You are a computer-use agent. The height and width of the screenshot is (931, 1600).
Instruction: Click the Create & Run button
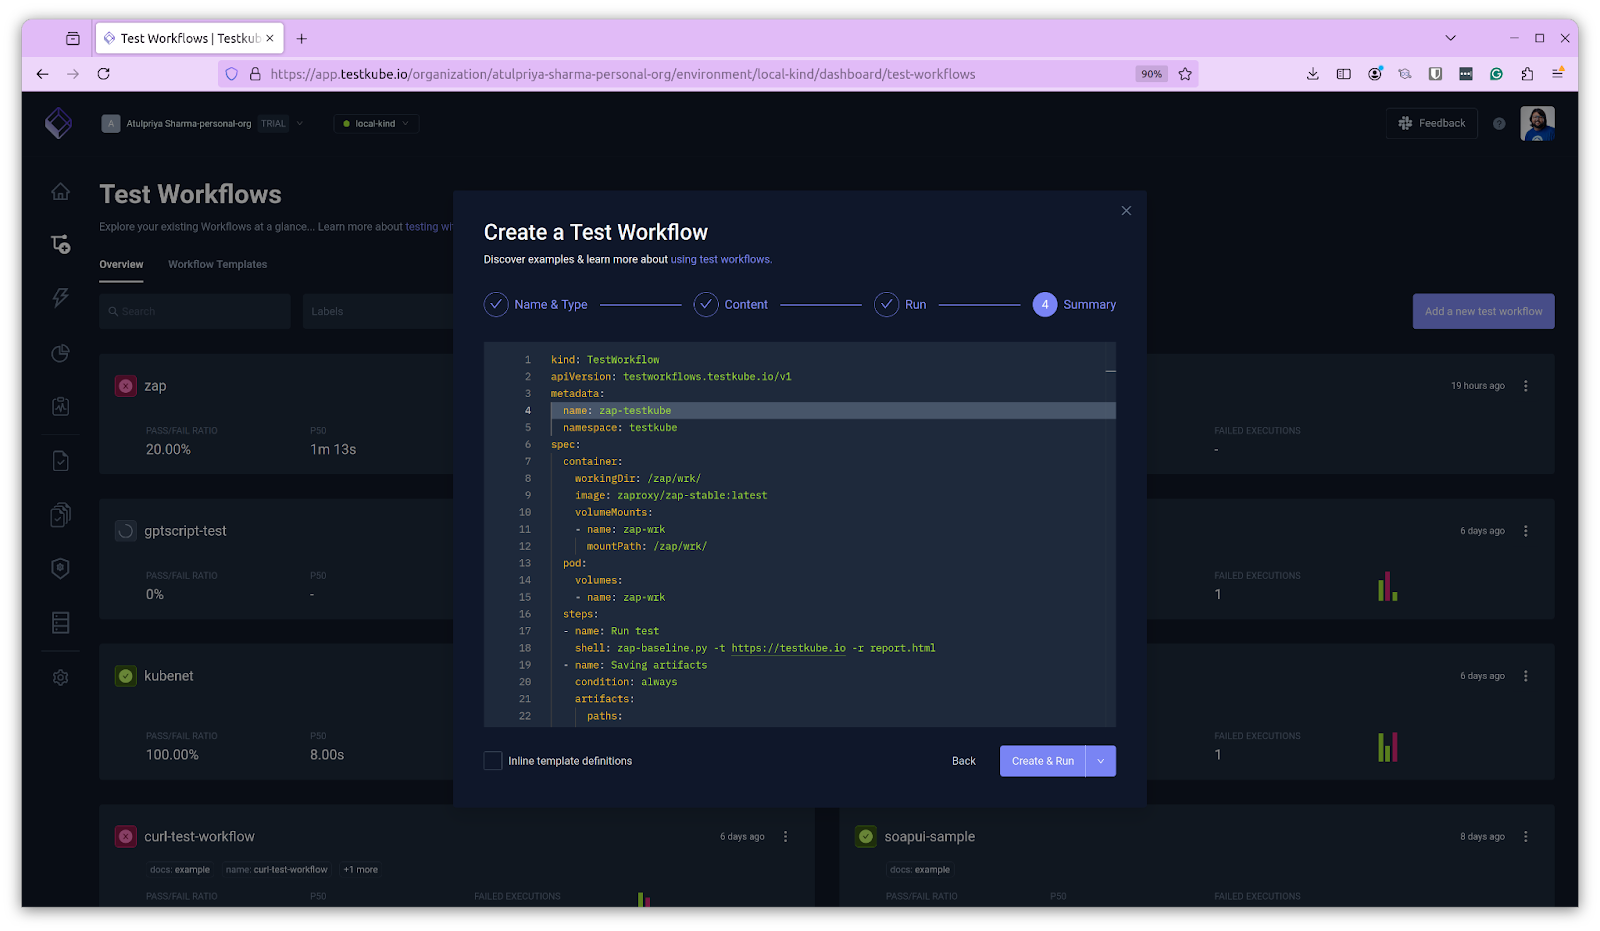pyautogui.click(x=1043, y=761)
